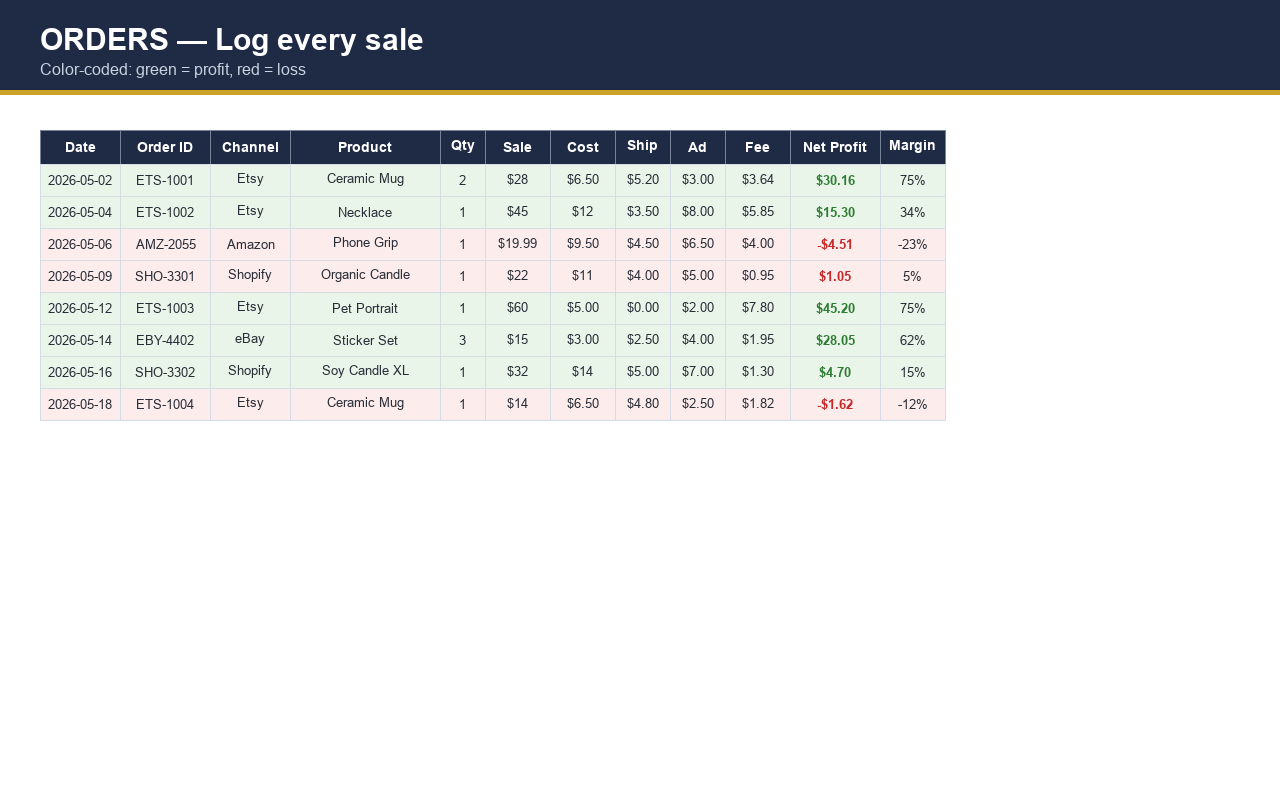The image size is (1280, 800).
Task: Click the Order ID column header
Action: point(165,147)
